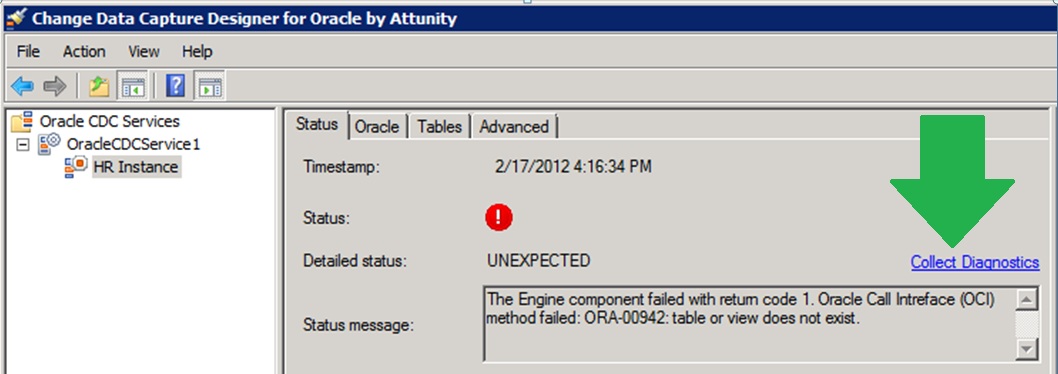Open the View menu
Image resolution: width=1058 pixels, height=374 pixels.
click(x=144, y=51)
